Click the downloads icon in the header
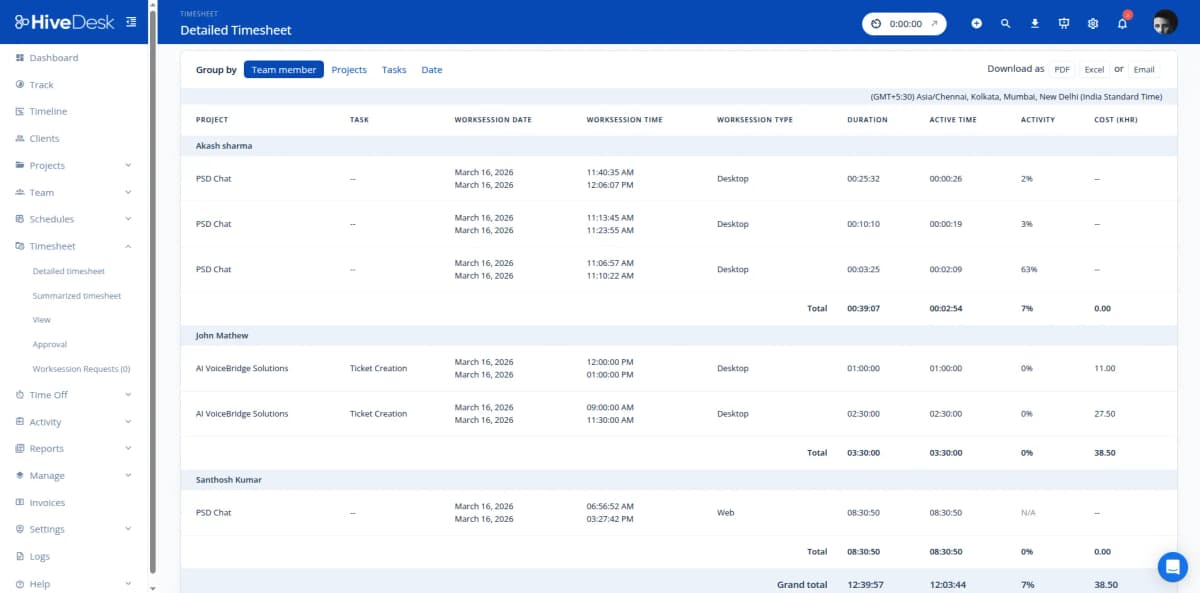Image resolution: width=1200 pixels, height=593 pixels. (x=1034, y=22)
